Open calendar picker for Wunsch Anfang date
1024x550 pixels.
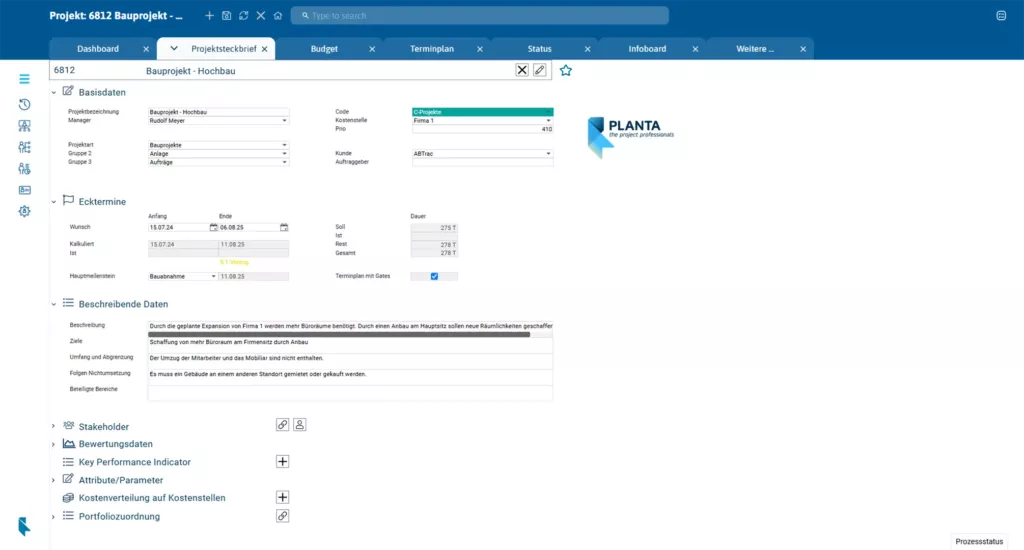point(213,227)
